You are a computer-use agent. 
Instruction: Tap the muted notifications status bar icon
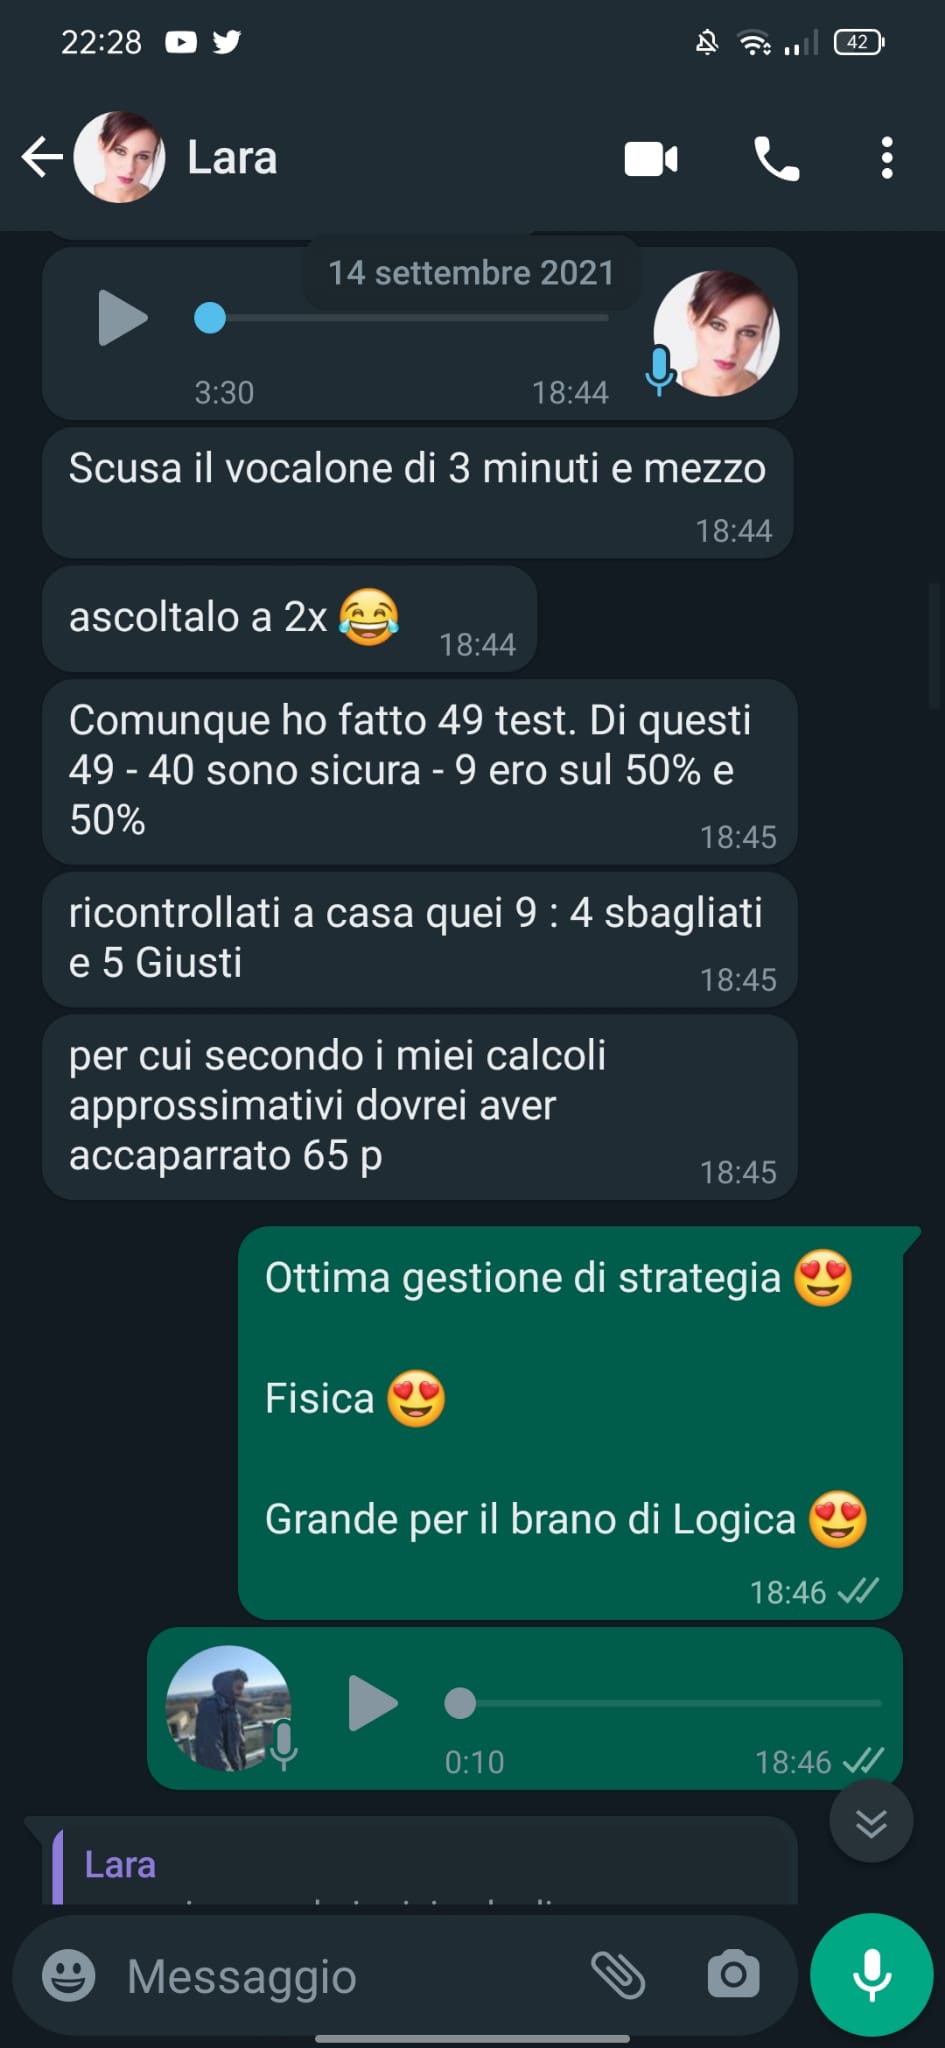click(706, 42)
